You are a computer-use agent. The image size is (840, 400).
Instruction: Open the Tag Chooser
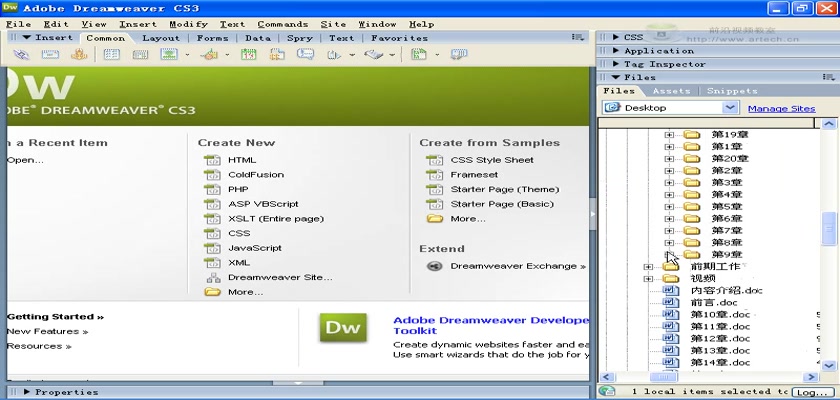pyautogui.click(x=459, y=54)
